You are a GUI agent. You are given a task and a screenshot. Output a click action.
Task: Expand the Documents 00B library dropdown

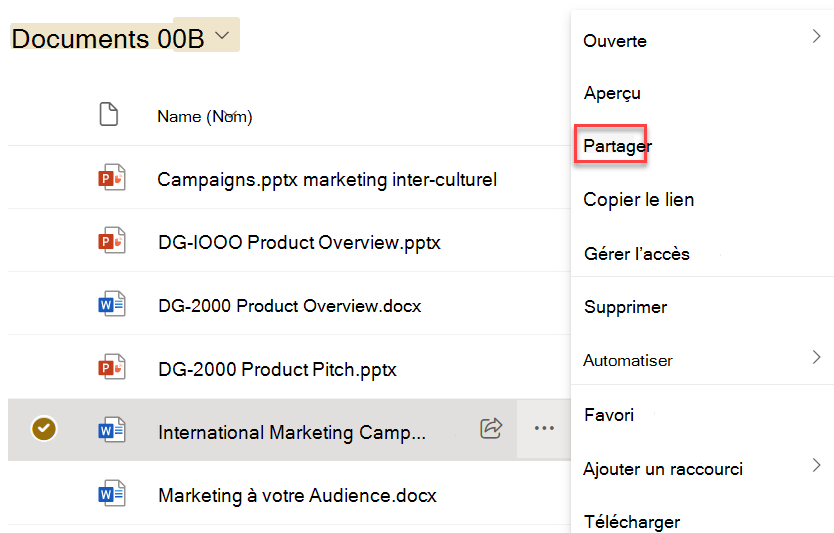coord(222,36)
